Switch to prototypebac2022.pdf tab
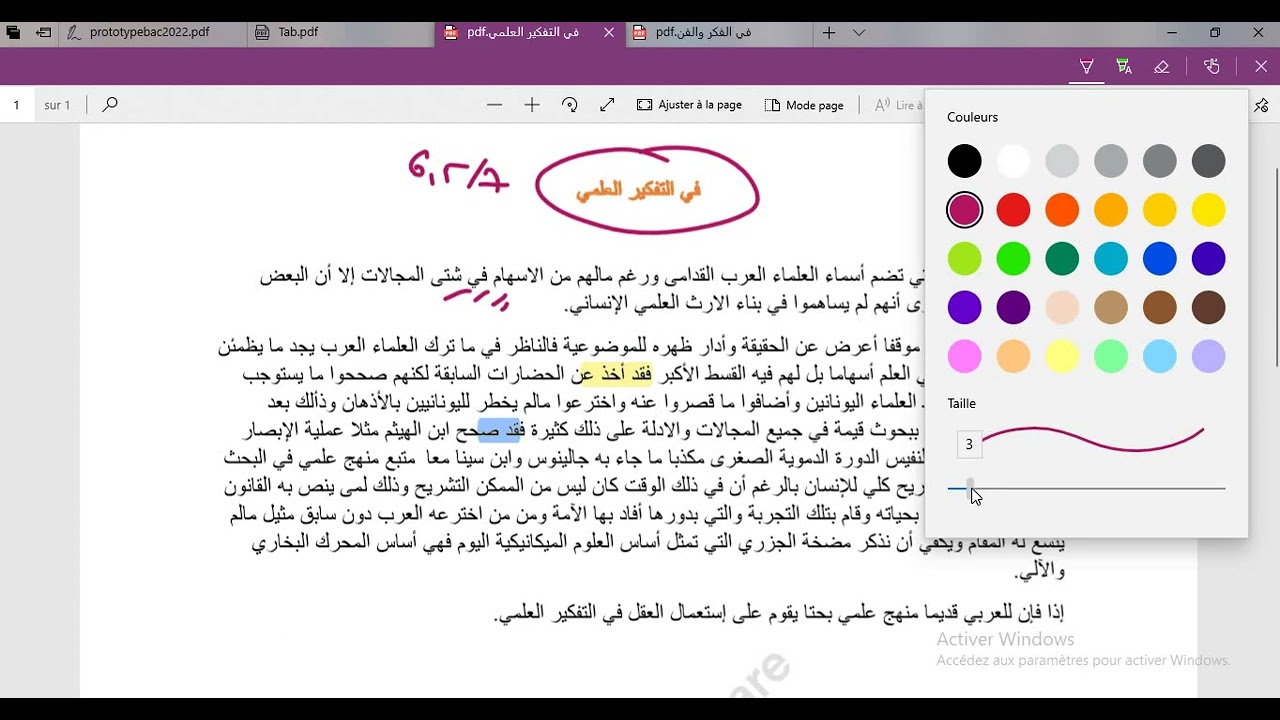The width and height of the screenshot is (1280, 720). pyautogui.click(x=149, y=32)
